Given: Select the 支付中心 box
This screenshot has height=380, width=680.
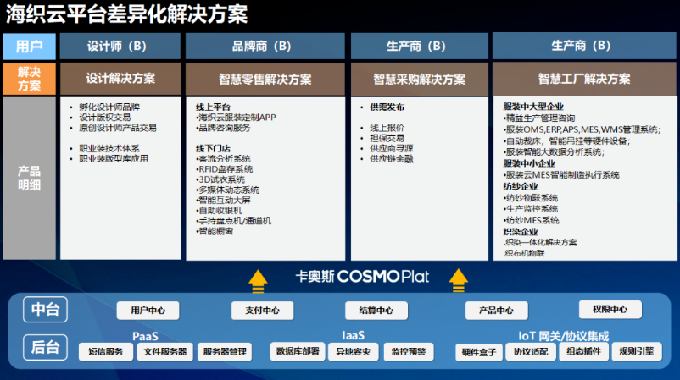Looking at the screenshot, I should 262,311.
